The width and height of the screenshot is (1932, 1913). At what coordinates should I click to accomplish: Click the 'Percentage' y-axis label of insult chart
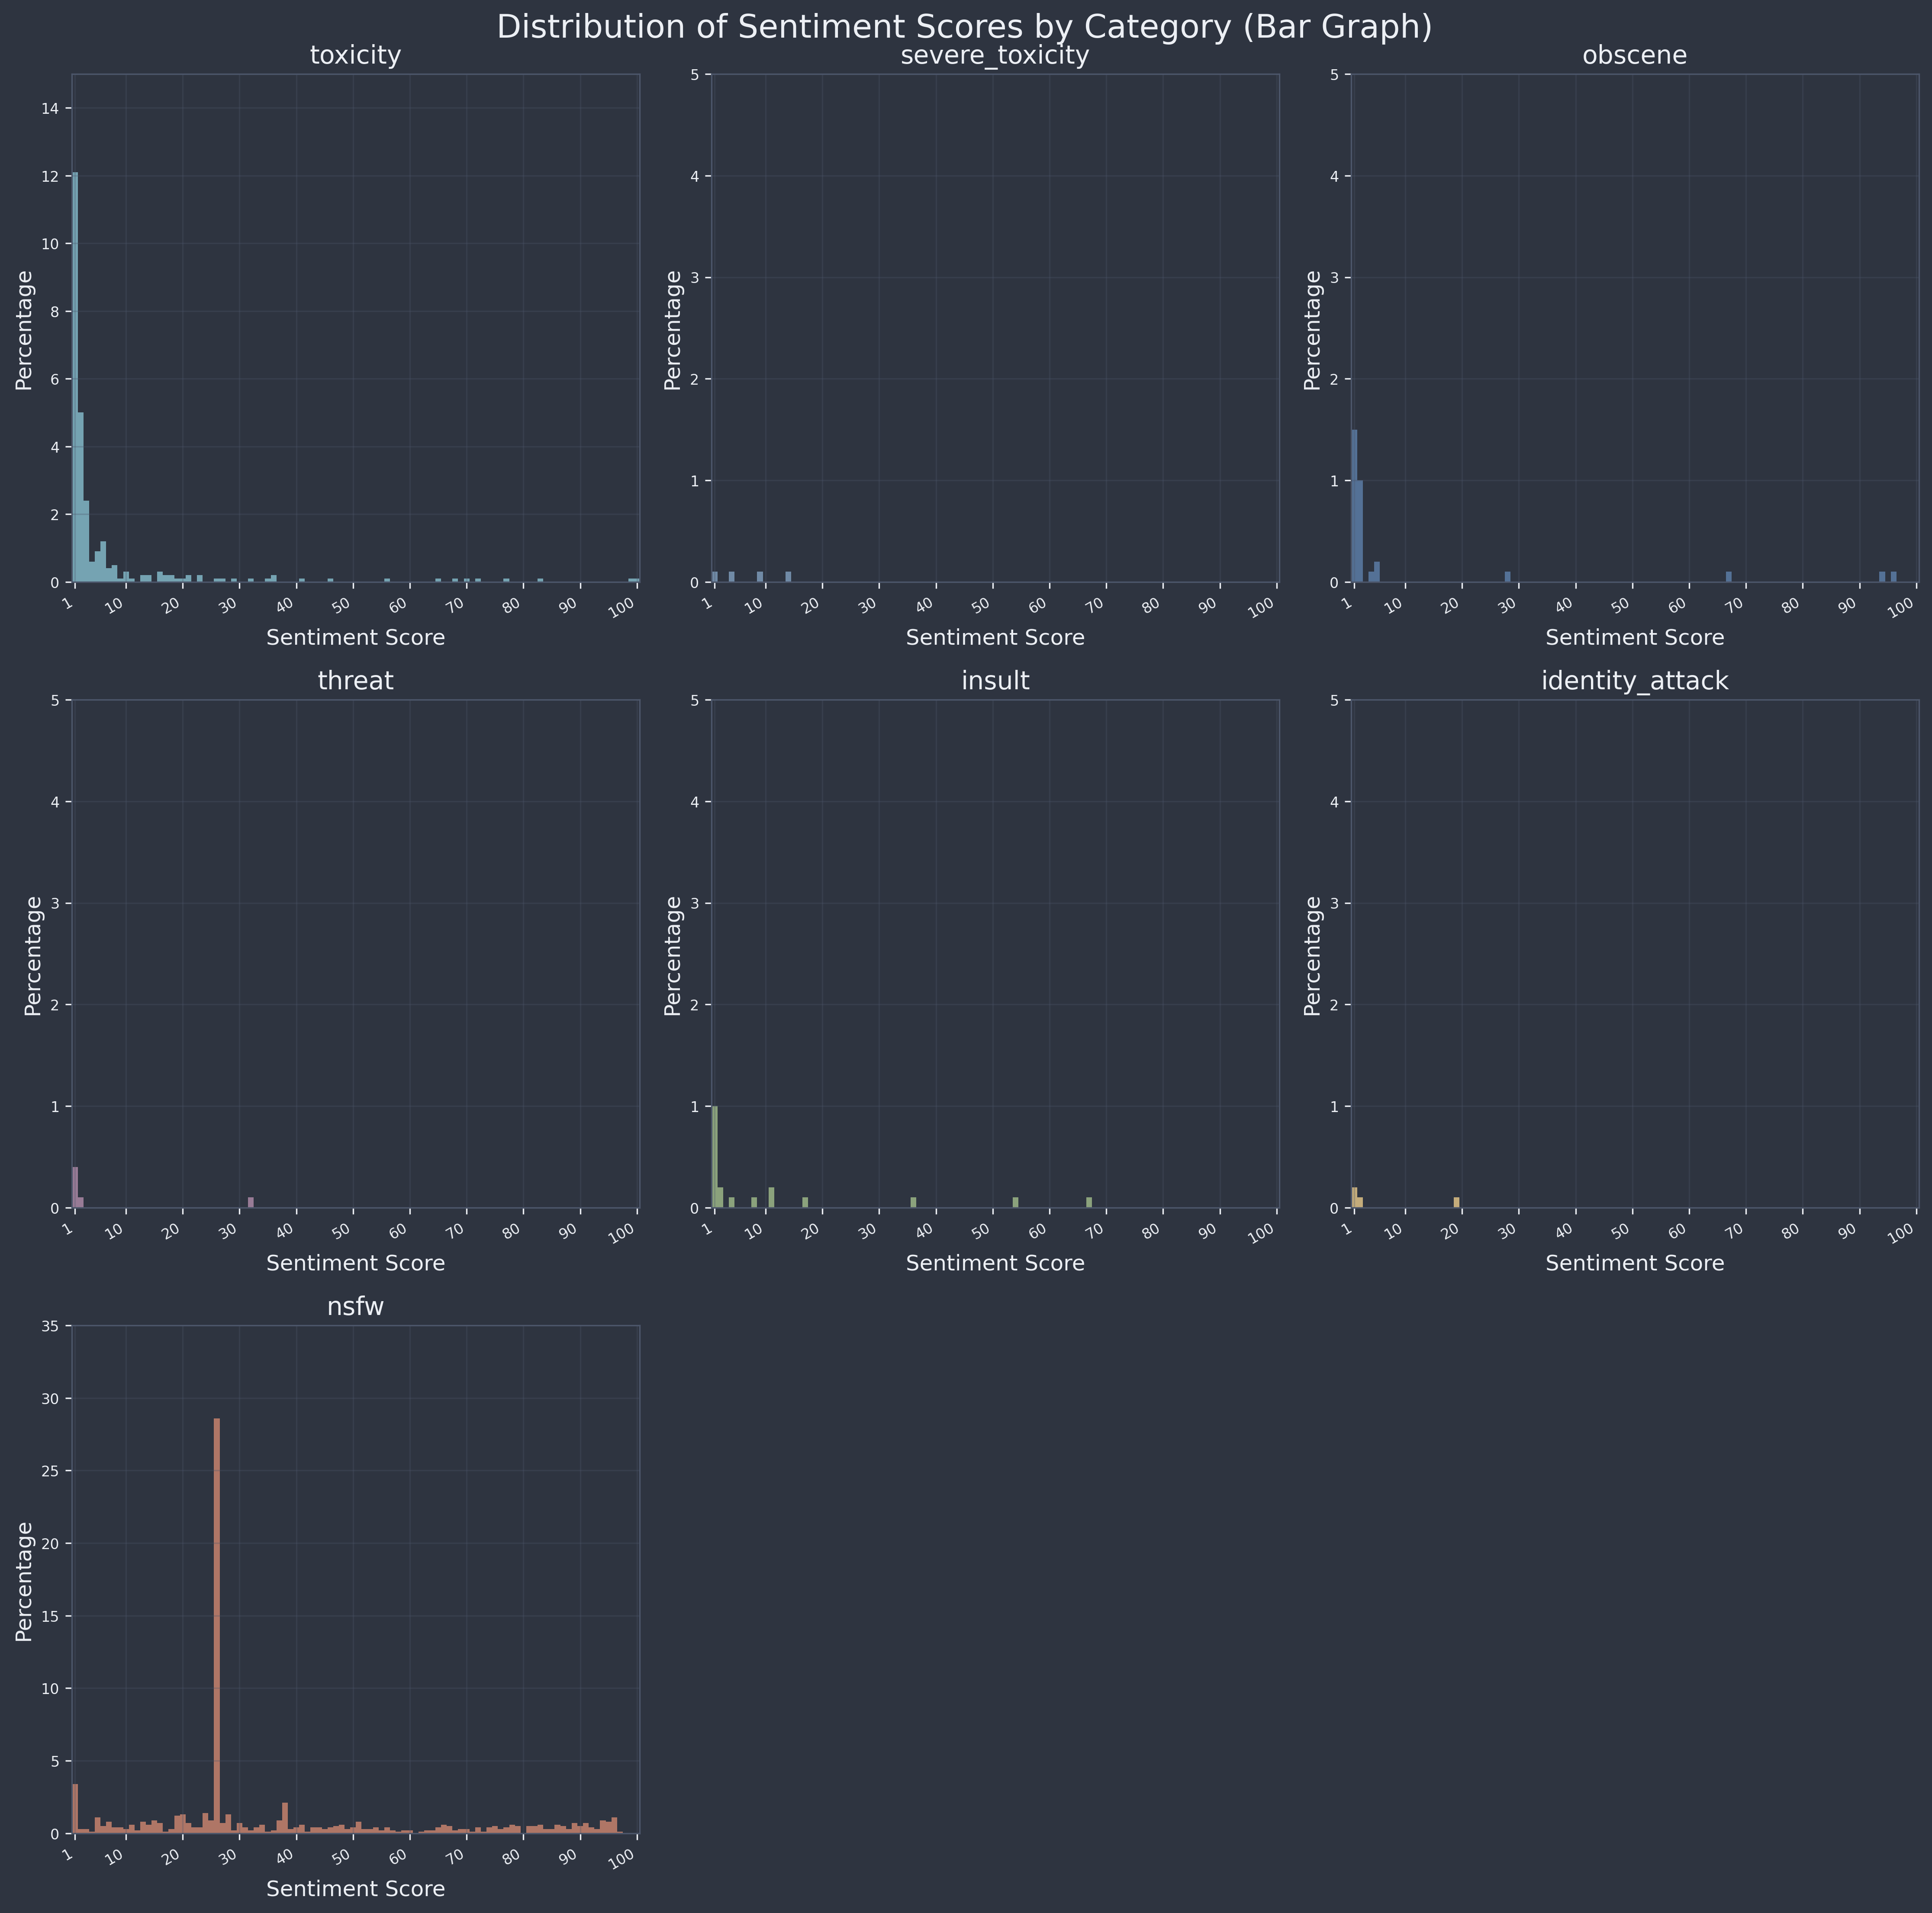673,956
